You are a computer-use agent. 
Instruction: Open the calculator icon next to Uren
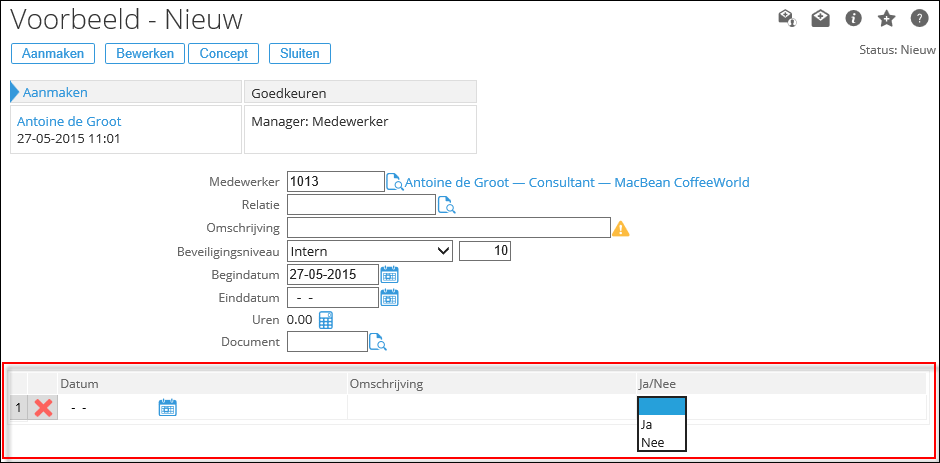326,320
